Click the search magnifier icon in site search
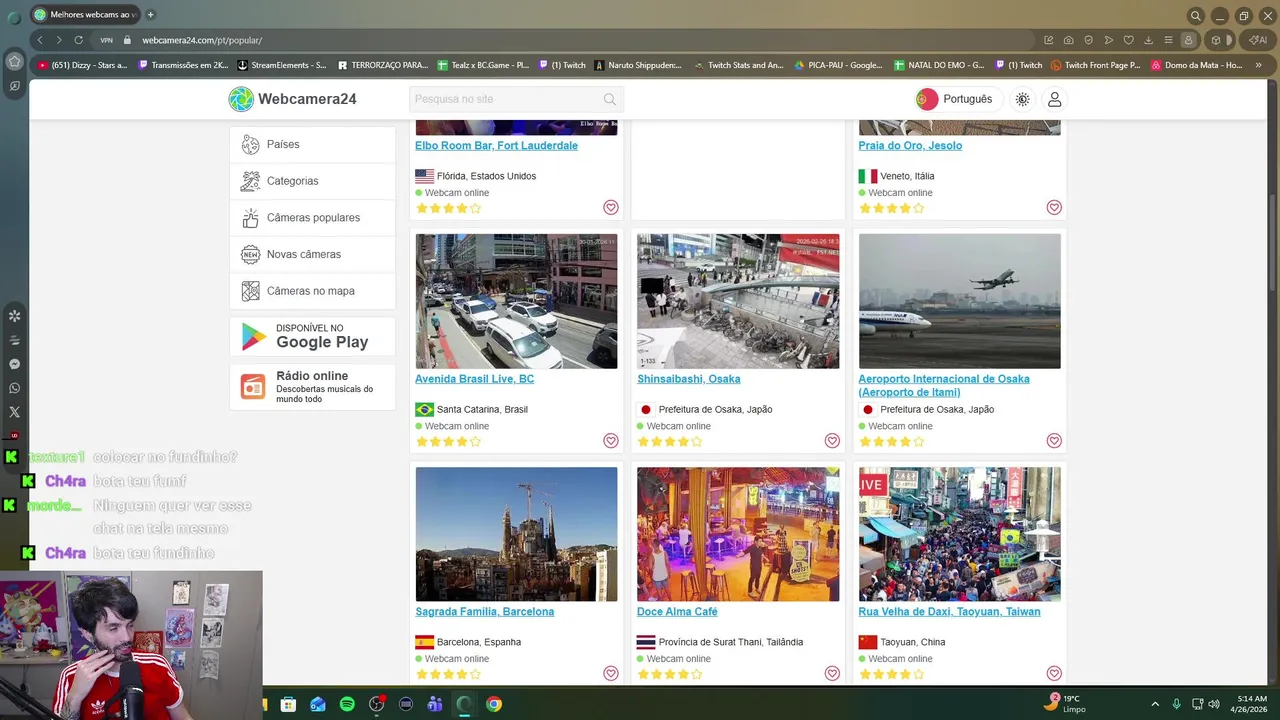This screenshot has width=1280, height=720. point(610,99)
